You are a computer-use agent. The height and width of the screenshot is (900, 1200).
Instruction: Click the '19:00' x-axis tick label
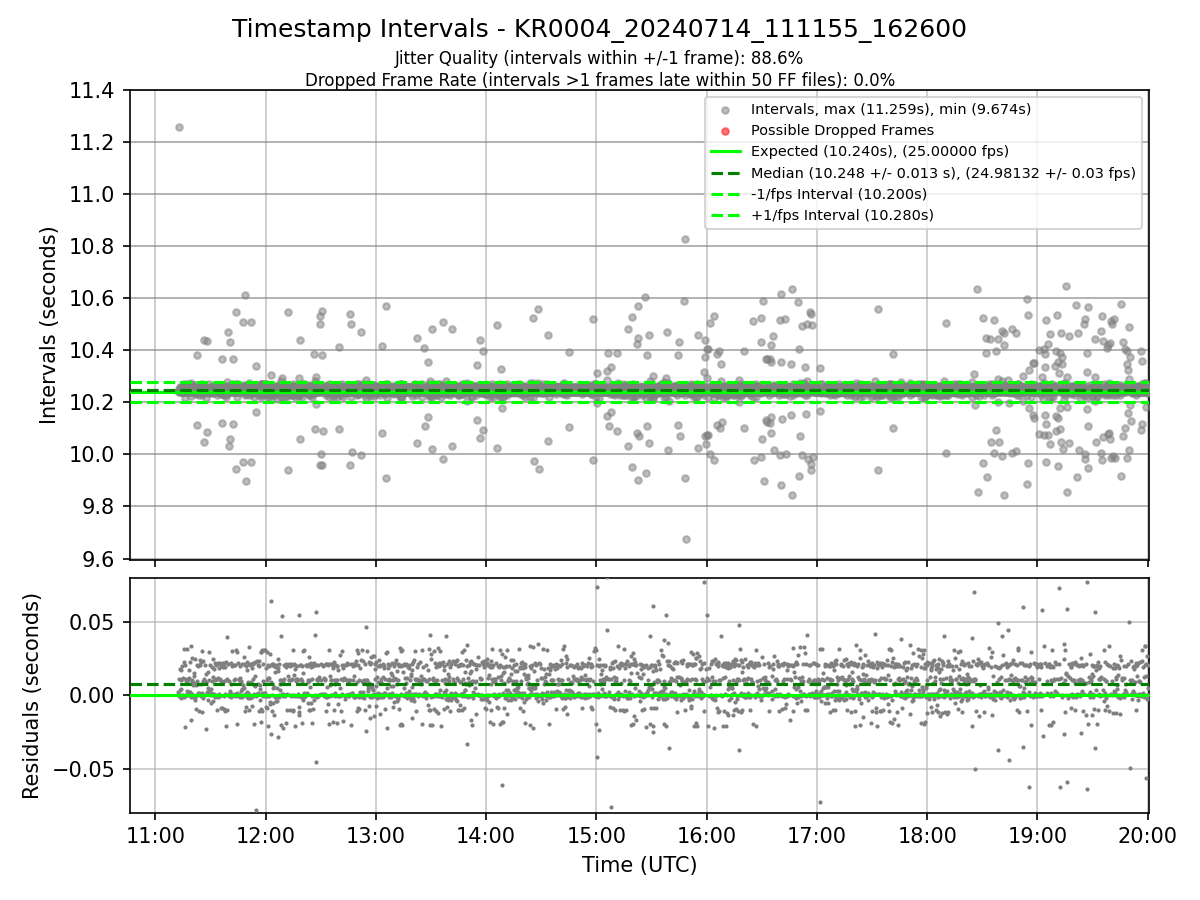(1037, 834)
